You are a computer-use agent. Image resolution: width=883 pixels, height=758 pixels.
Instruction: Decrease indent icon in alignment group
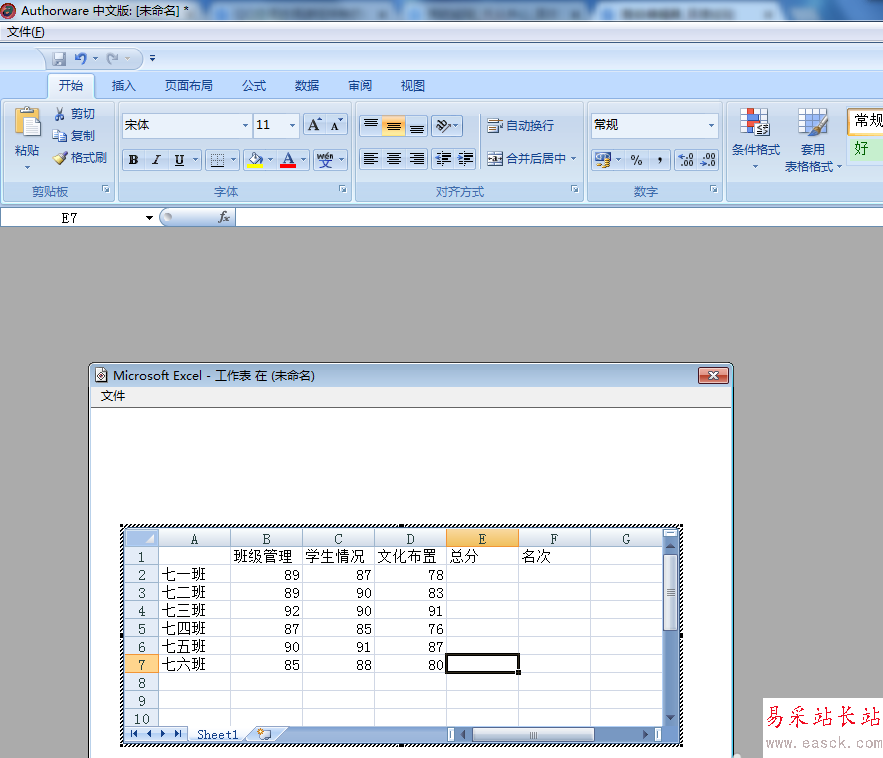[443, 159]
